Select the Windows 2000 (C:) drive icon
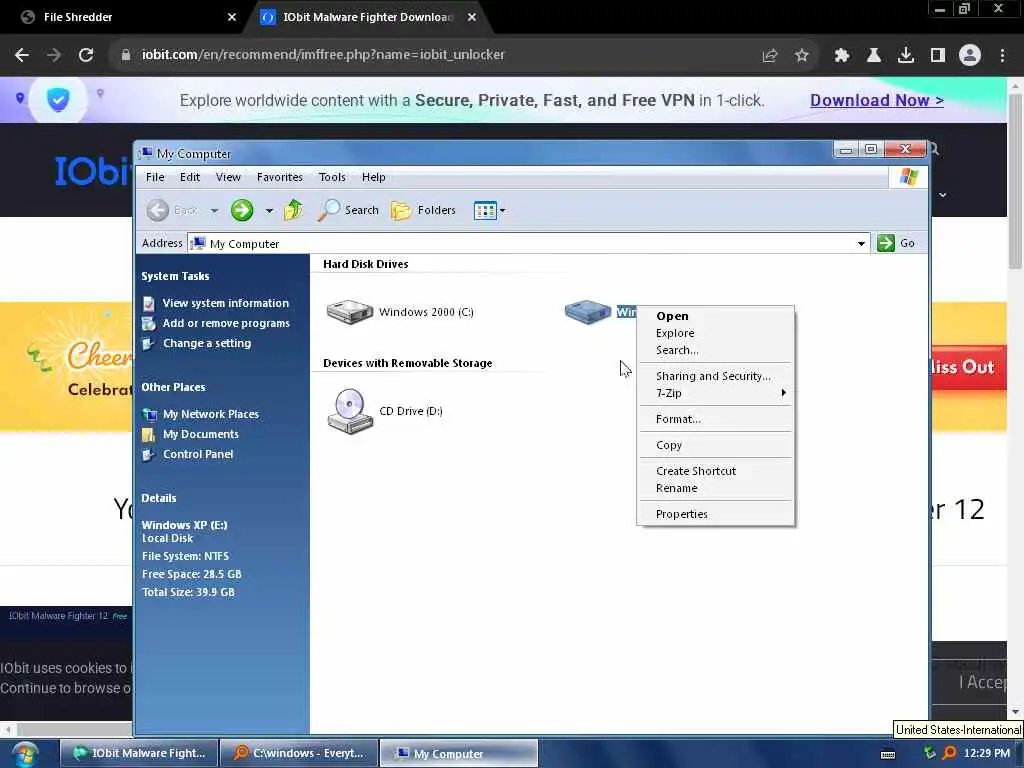 click(x=350, y=312)
